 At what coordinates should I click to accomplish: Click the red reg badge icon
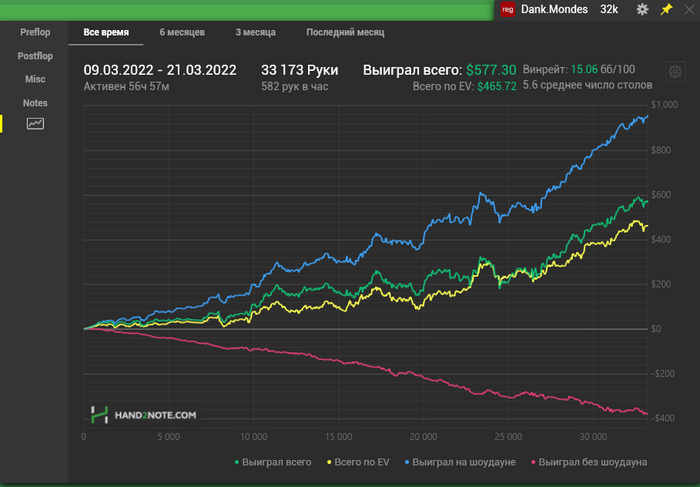508,9
